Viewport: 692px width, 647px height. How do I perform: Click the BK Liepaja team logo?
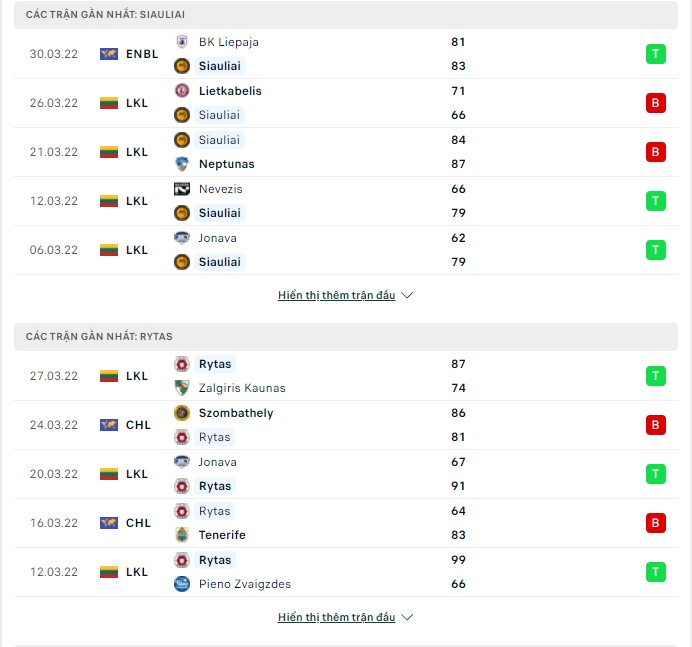(182, 42)
